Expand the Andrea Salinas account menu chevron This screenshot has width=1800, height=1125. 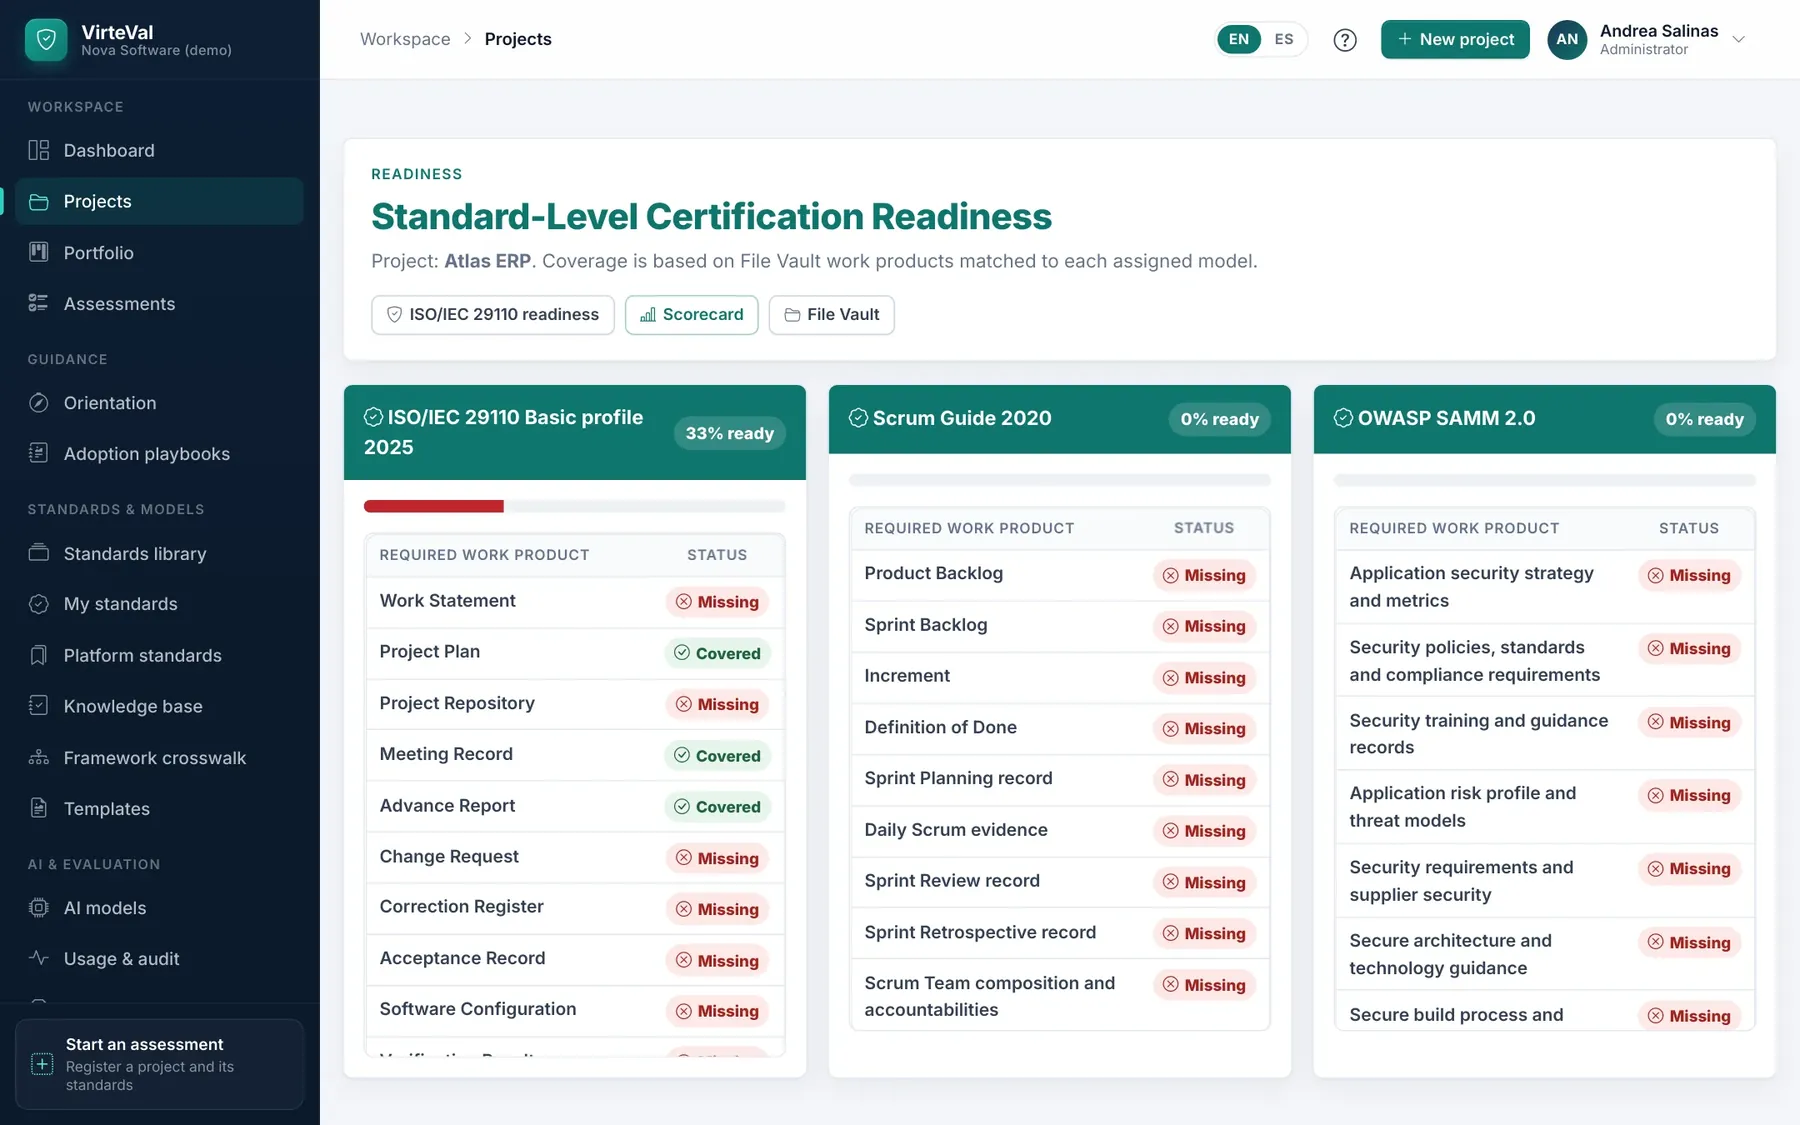[x=1739, y=40]
